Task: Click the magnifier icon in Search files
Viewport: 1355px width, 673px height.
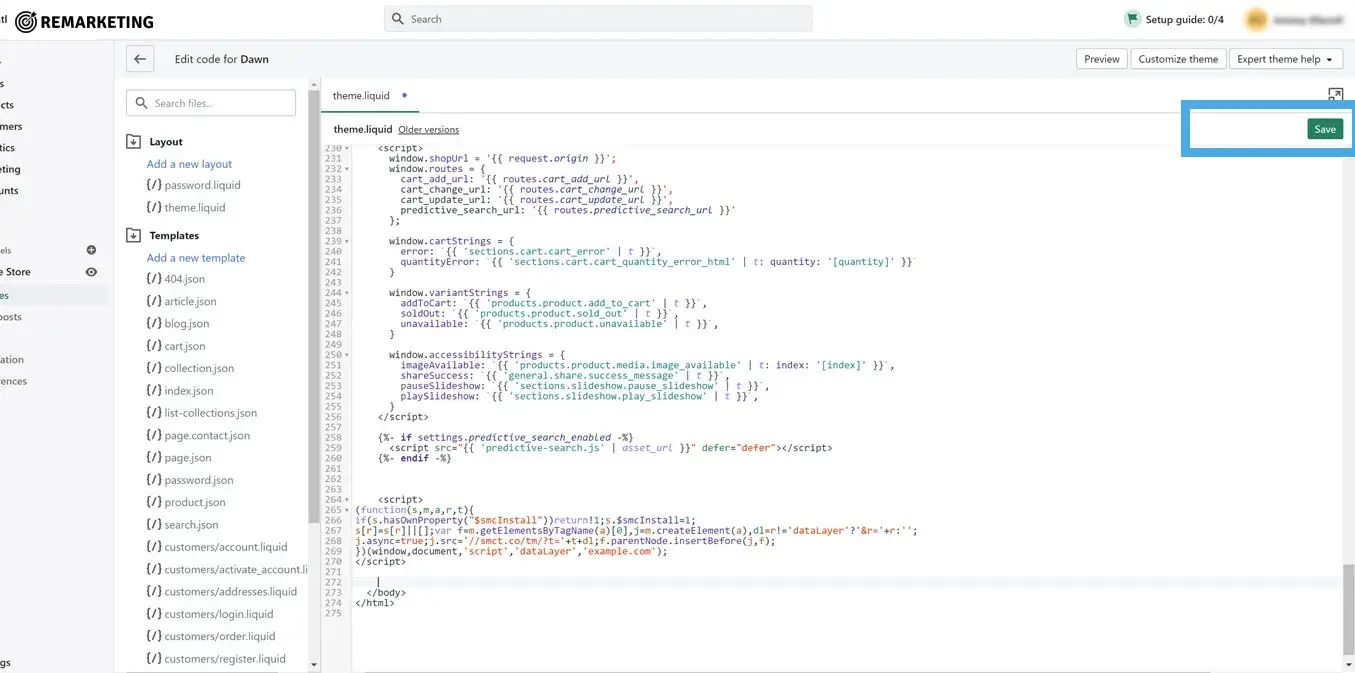Action: coord(140,103)
